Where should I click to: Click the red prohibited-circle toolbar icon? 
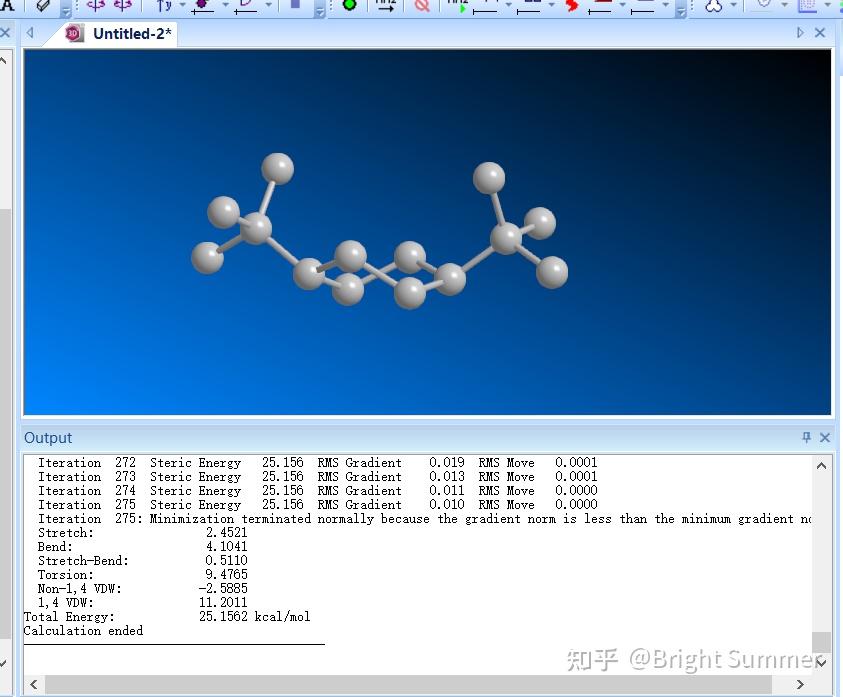(x=422, y=5)
